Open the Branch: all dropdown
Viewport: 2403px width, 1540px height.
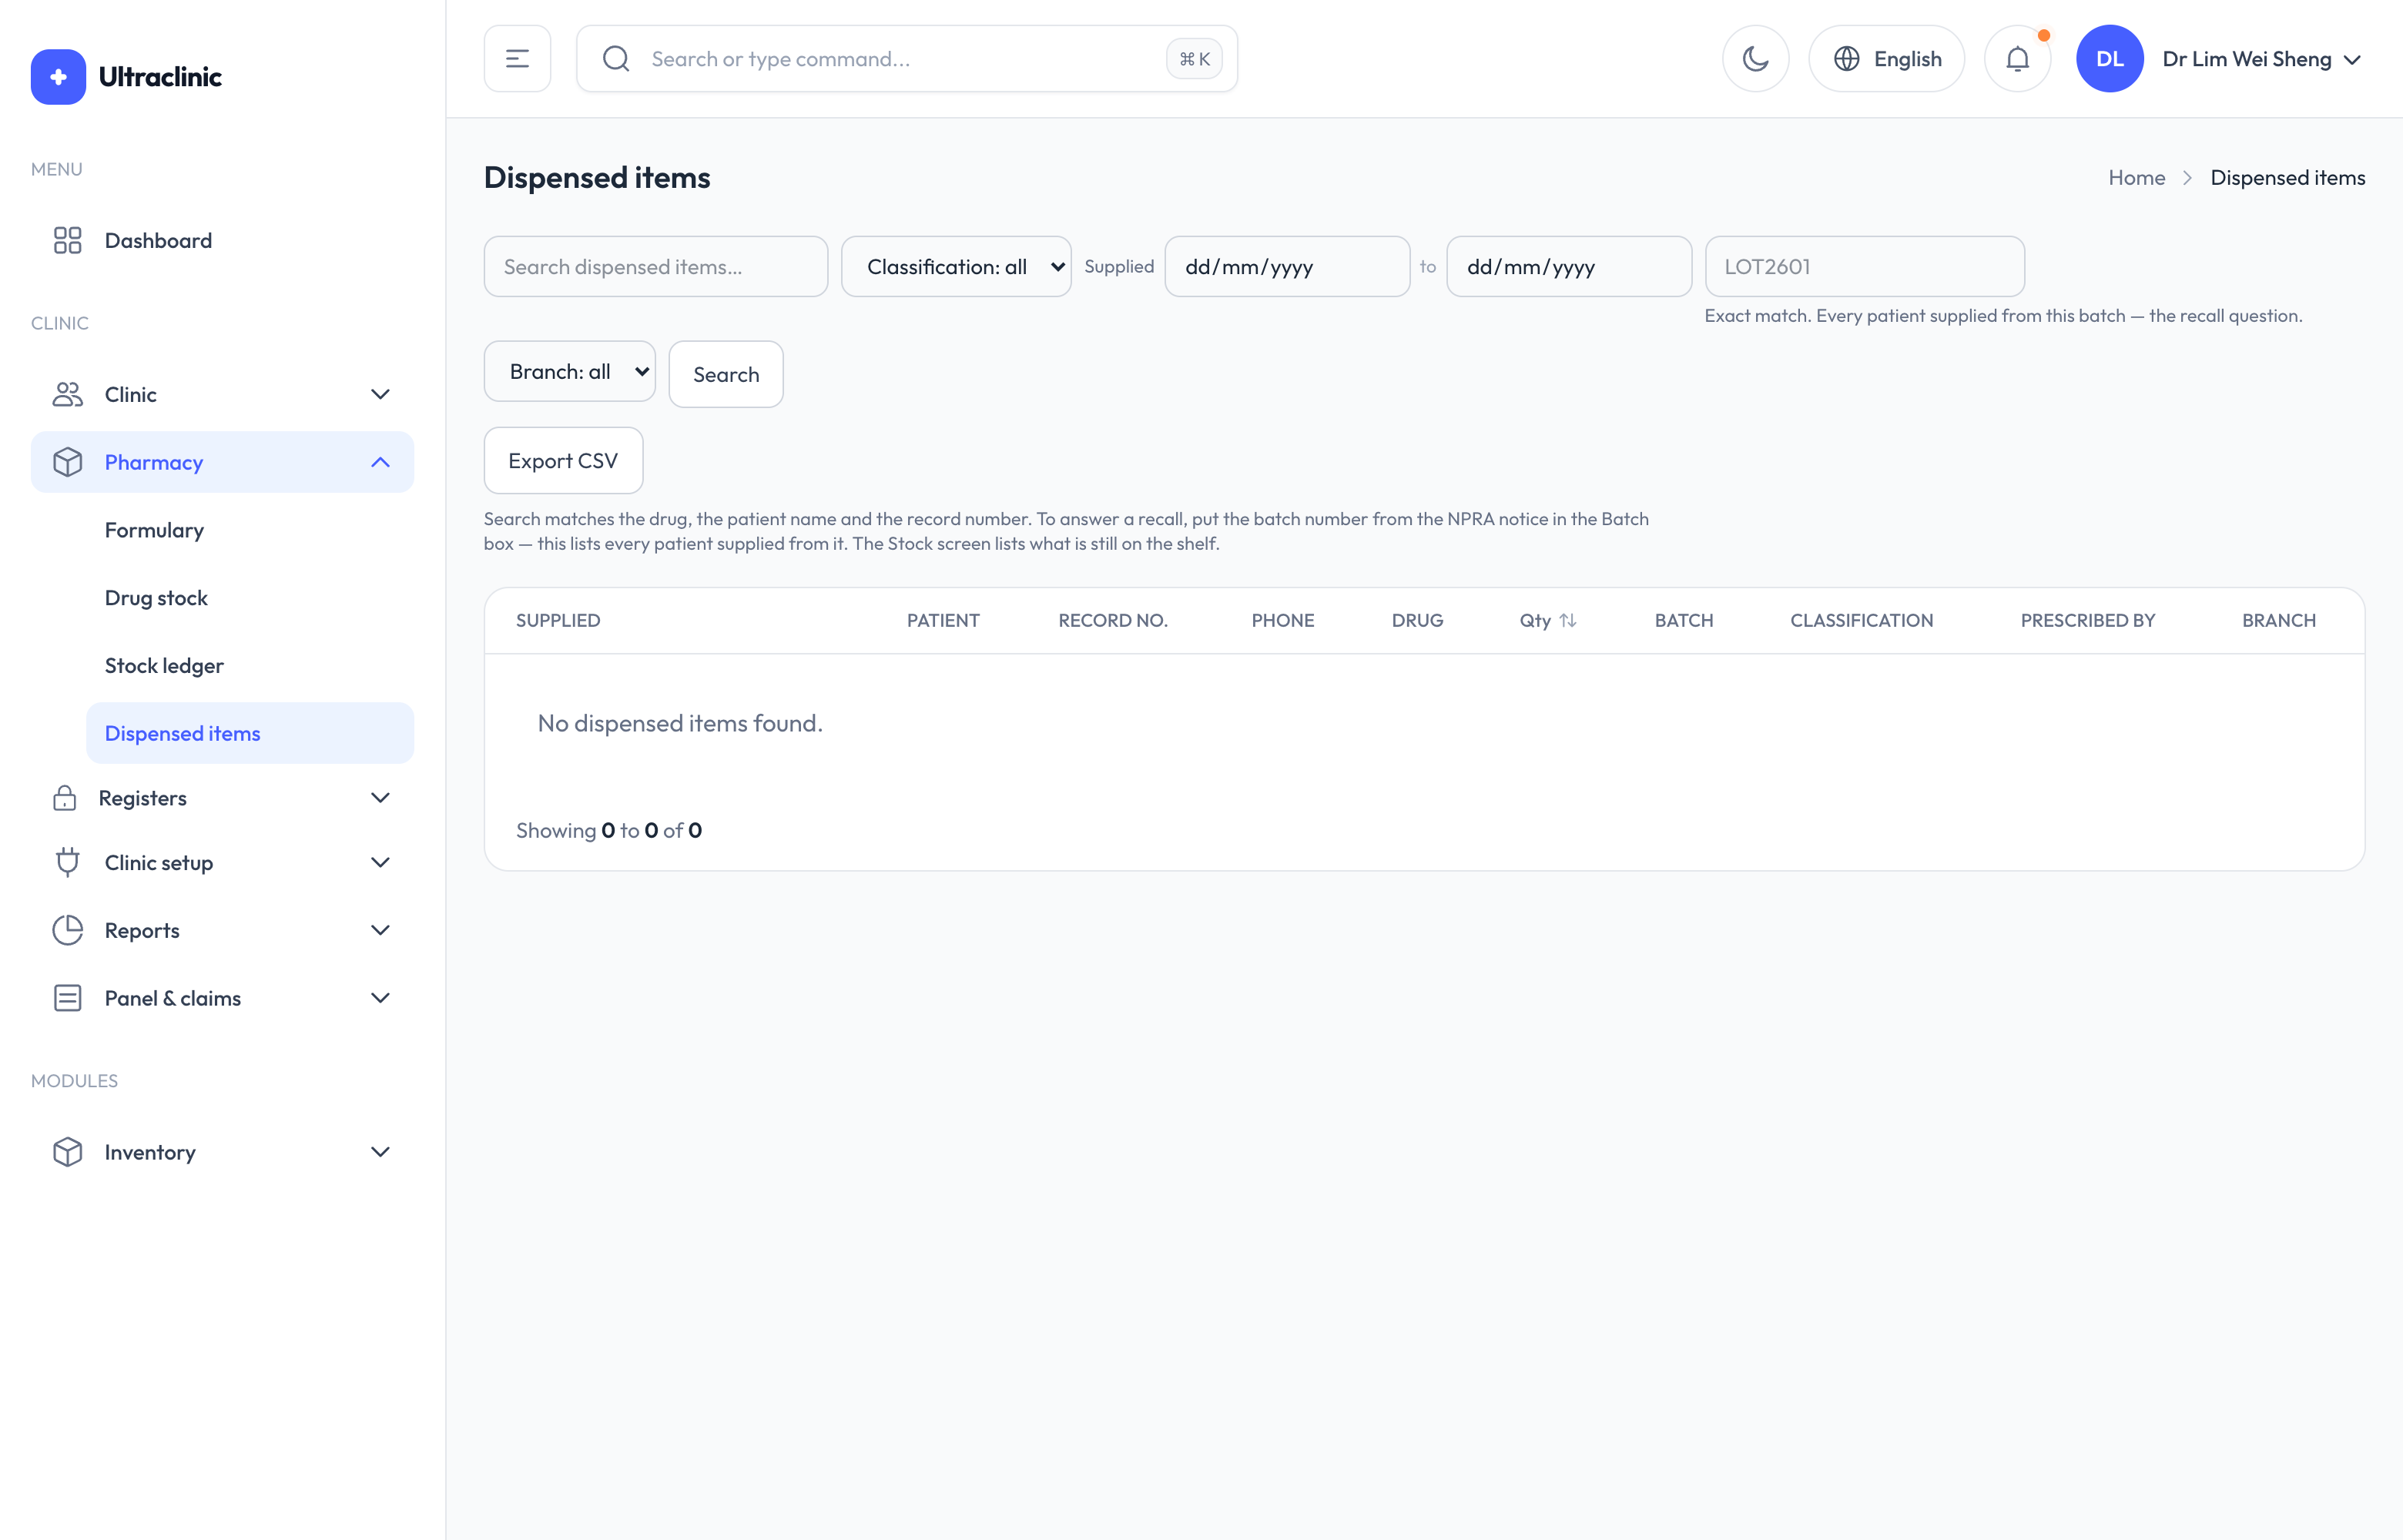point(570,372)
